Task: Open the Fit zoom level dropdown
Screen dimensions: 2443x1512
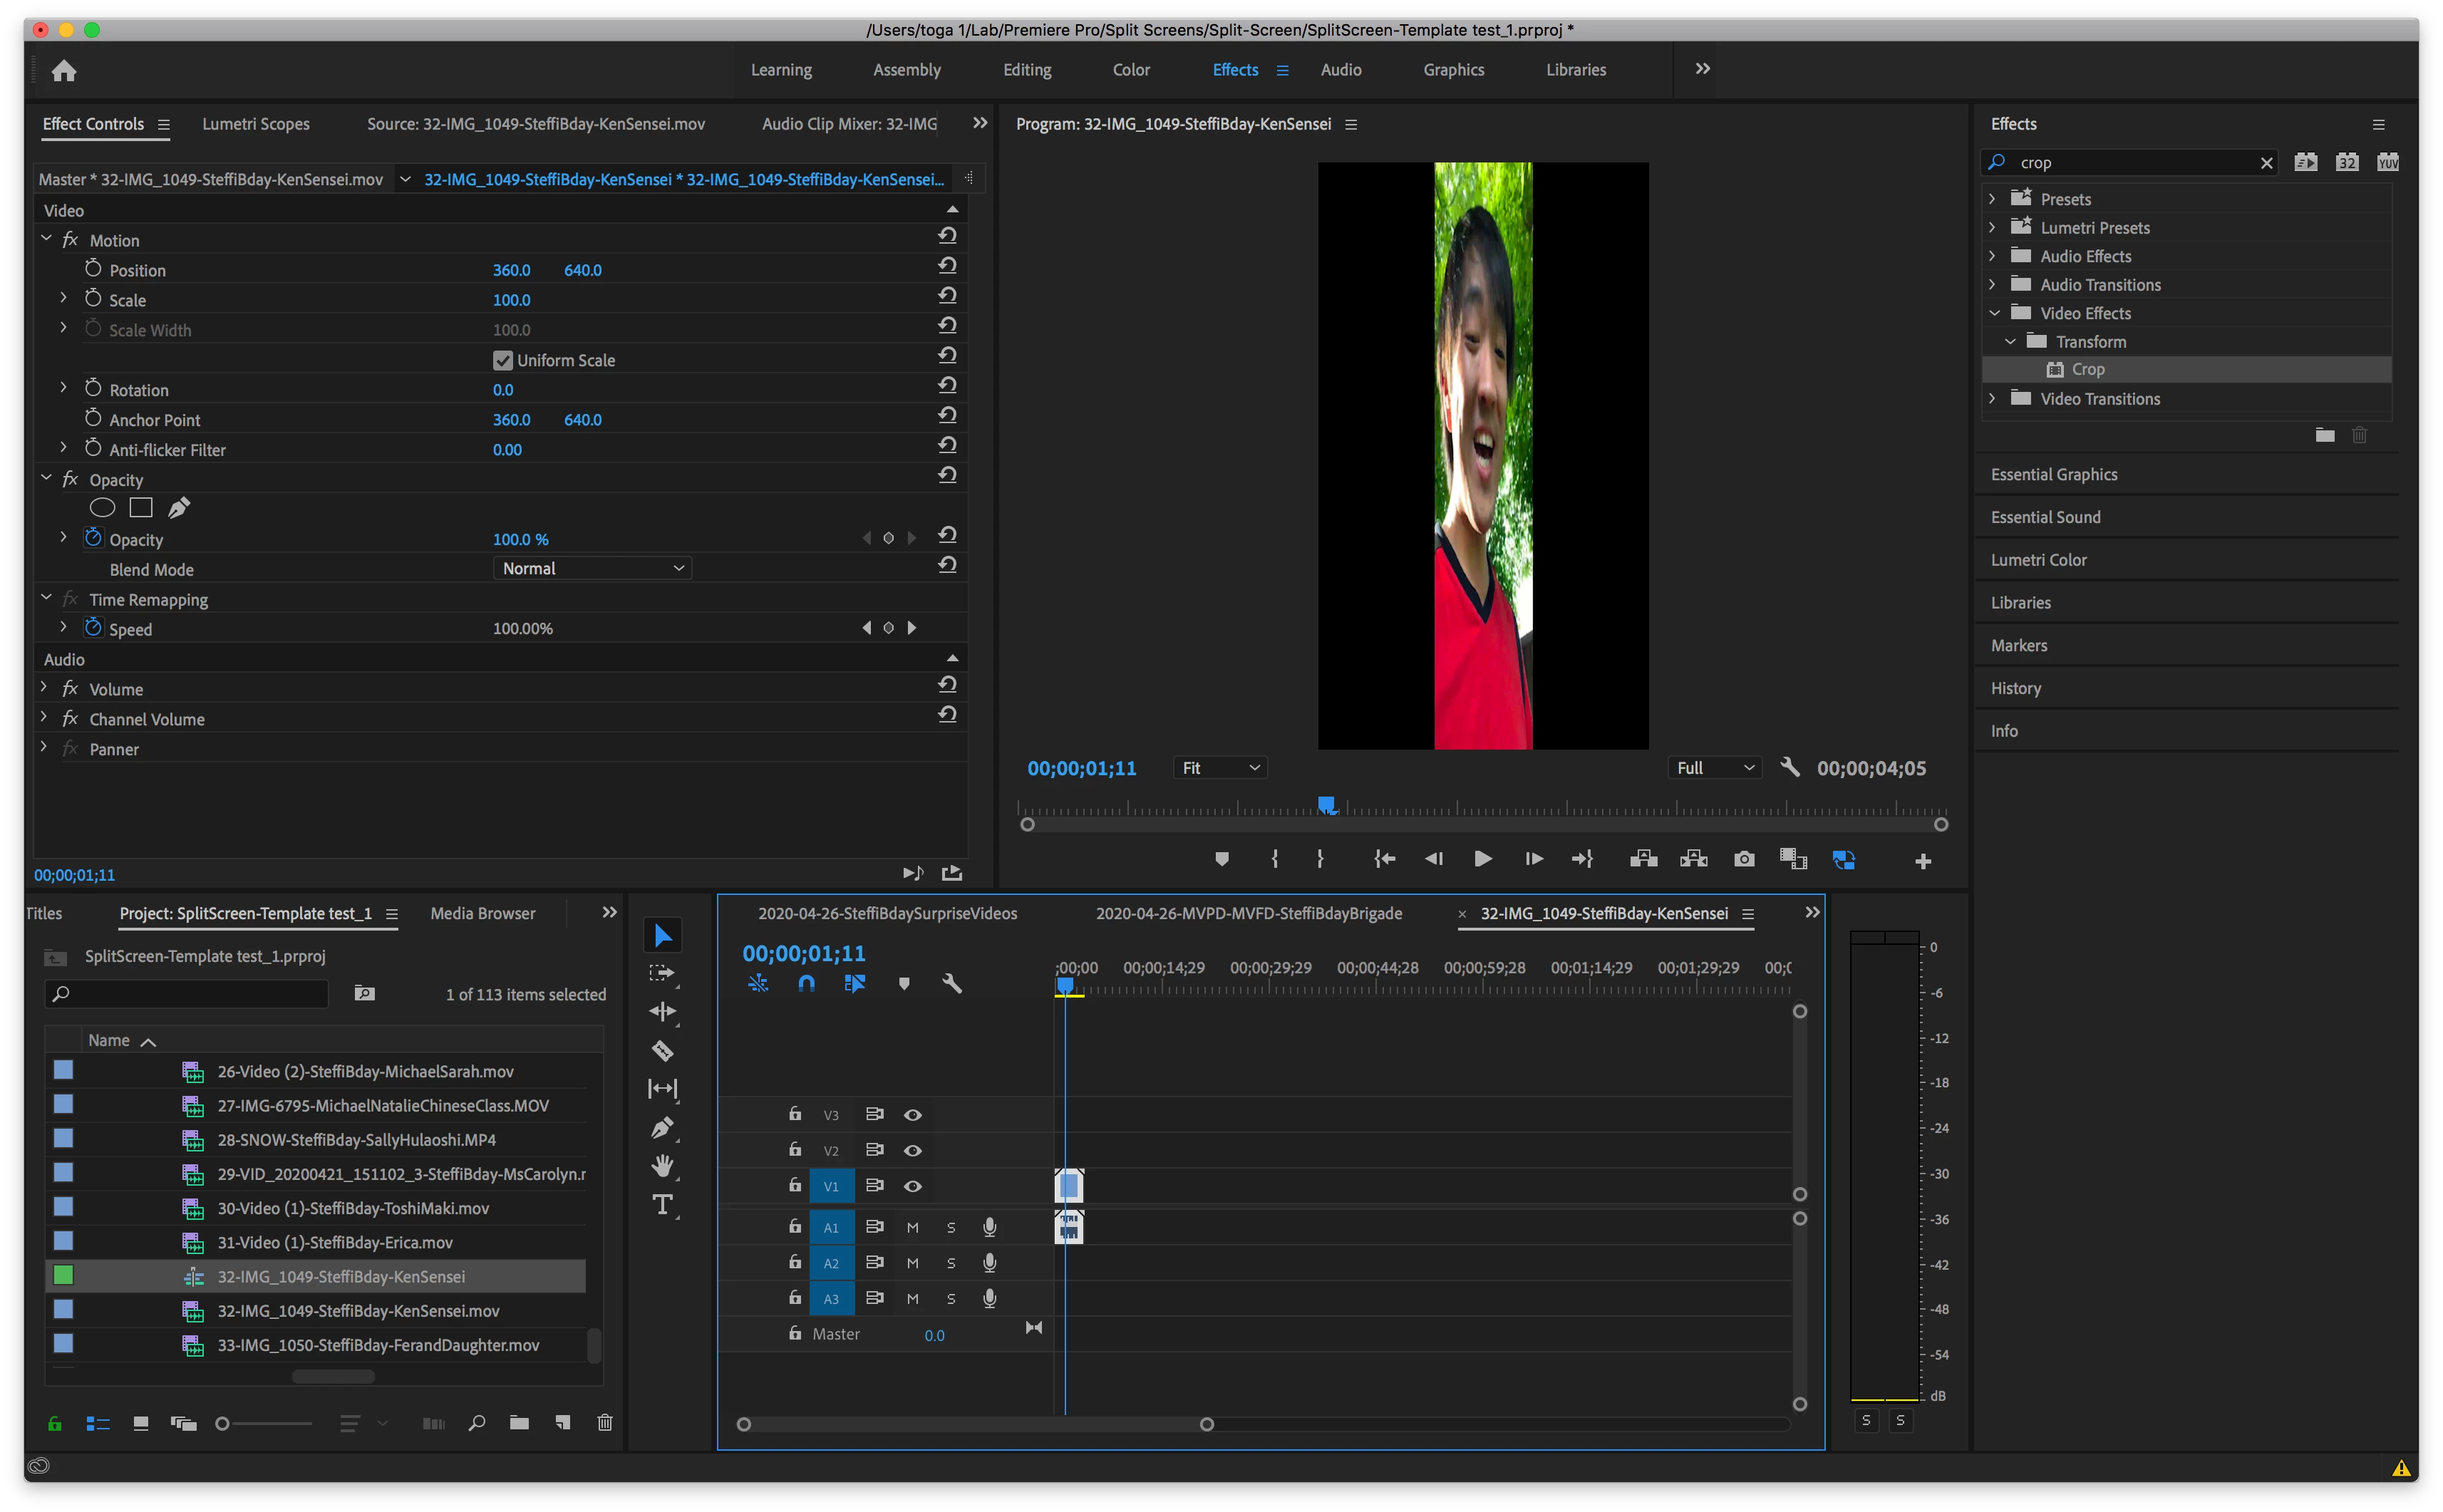Action: pos(1219,768)
